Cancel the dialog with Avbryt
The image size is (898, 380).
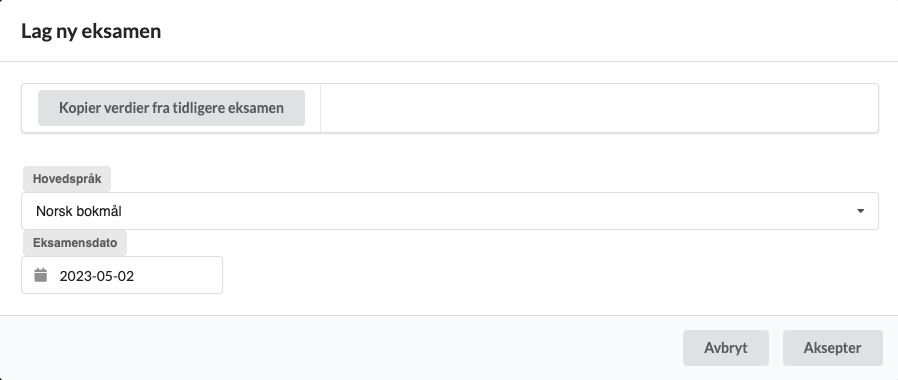point(726,348)
